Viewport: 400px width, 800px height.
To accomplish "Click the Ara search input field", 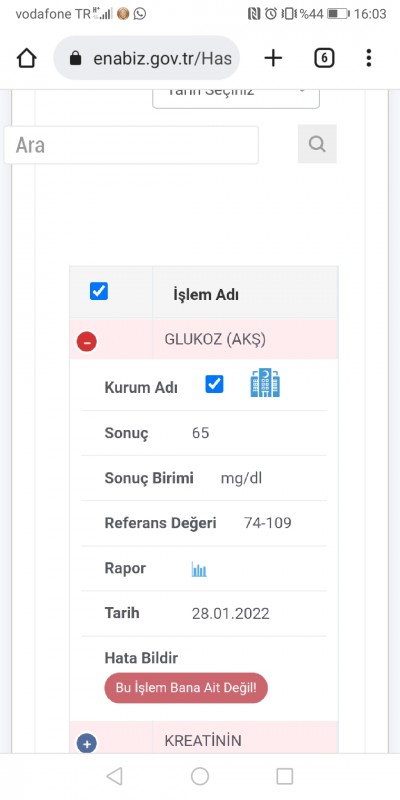I will [131, 145].
